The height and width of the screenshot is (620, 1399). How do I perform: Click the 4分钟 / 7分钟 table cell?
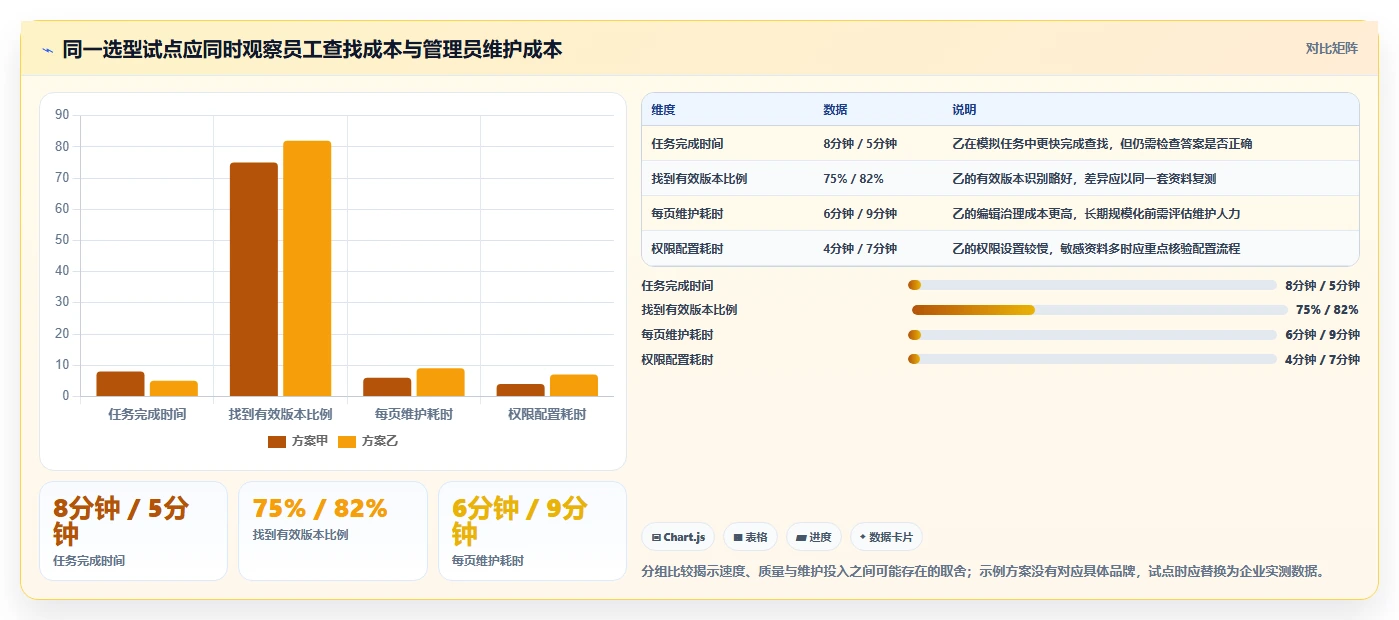(x=877, y=249)
